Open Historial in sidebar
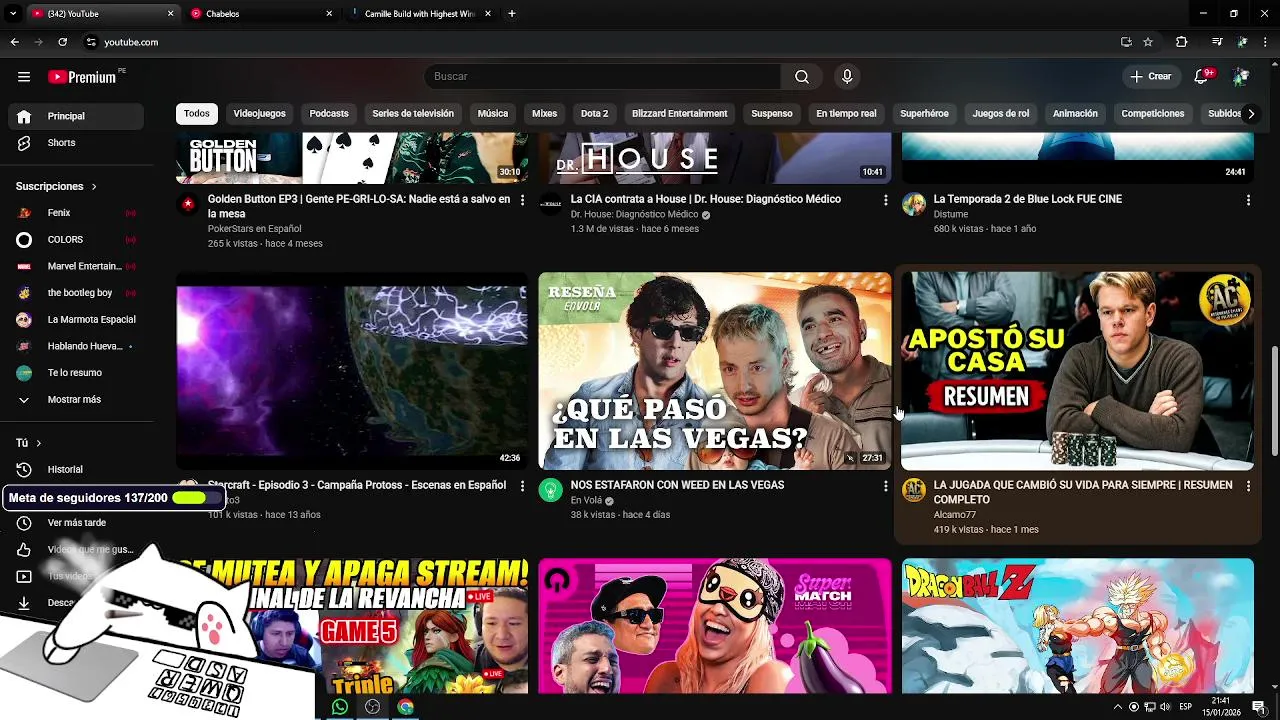 point(77,470)
